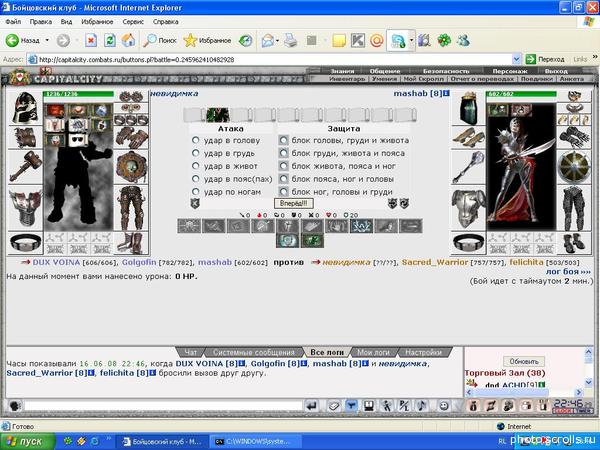
Task: Open the Mail icon dropdown arrow
Action: [277, 41]
